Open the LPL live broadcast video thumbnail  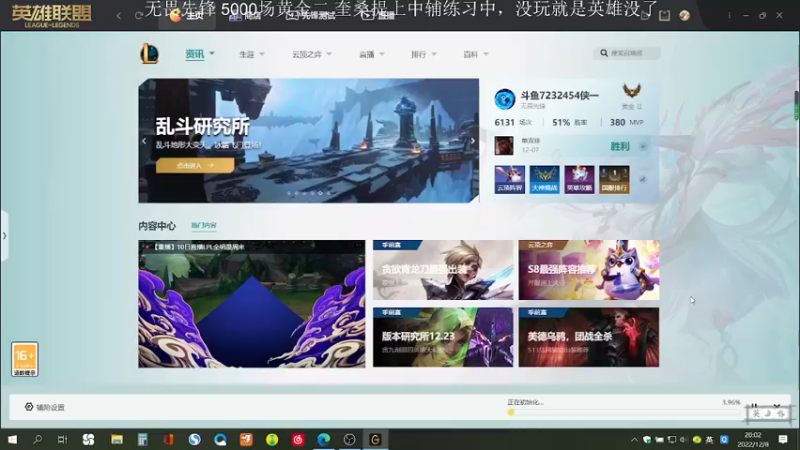(252, 304)
